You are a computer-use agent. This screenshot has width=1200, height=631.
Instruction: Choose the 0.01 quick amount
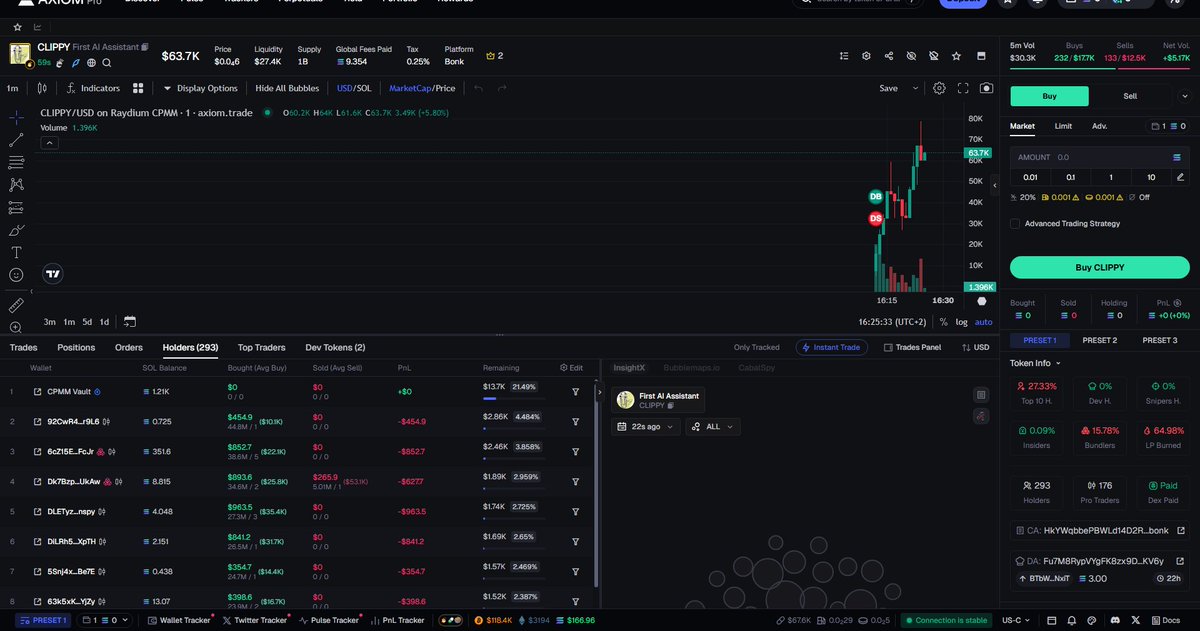tap(1030, 177)
